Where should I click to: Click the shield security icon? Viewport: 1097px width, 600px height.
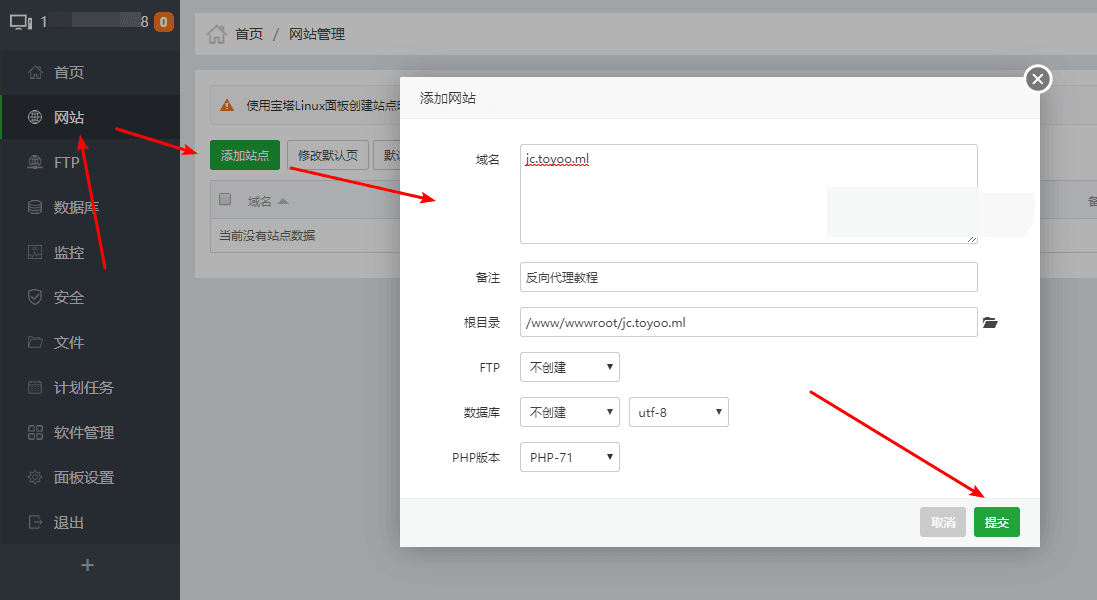tap(36, 297)
